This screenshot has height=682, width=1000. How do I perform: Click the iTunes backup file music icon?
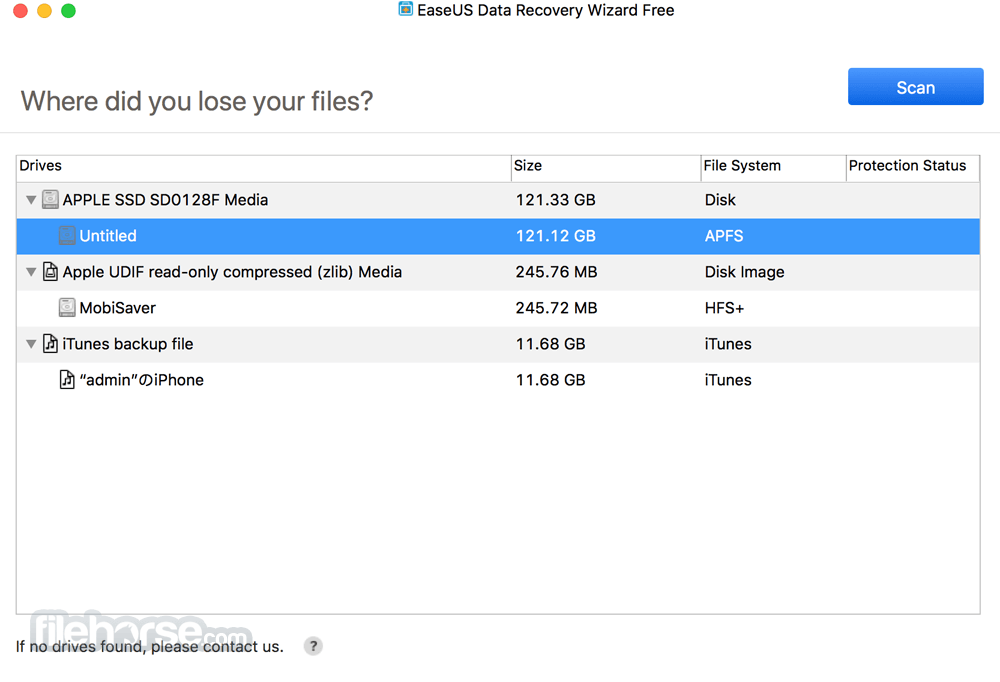50,344
